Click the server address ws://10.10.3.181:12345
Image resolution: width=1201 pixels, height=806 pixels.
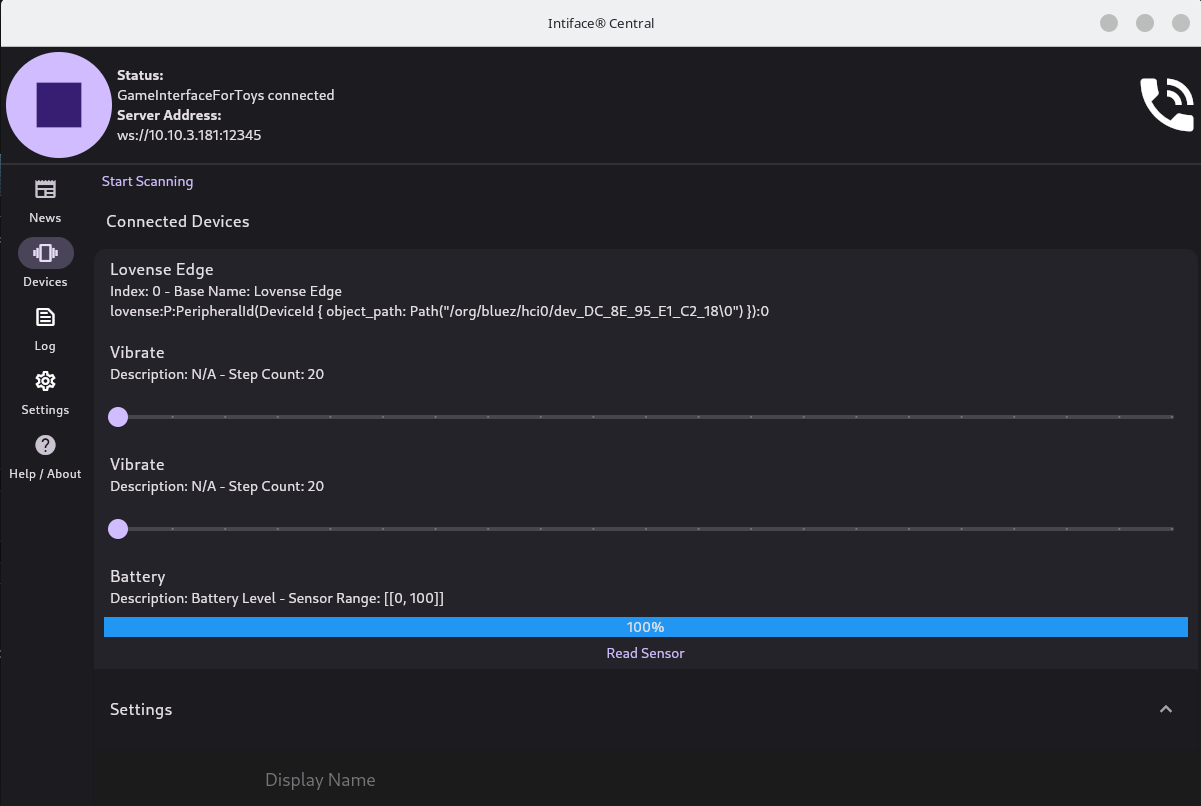click(189, 135)
